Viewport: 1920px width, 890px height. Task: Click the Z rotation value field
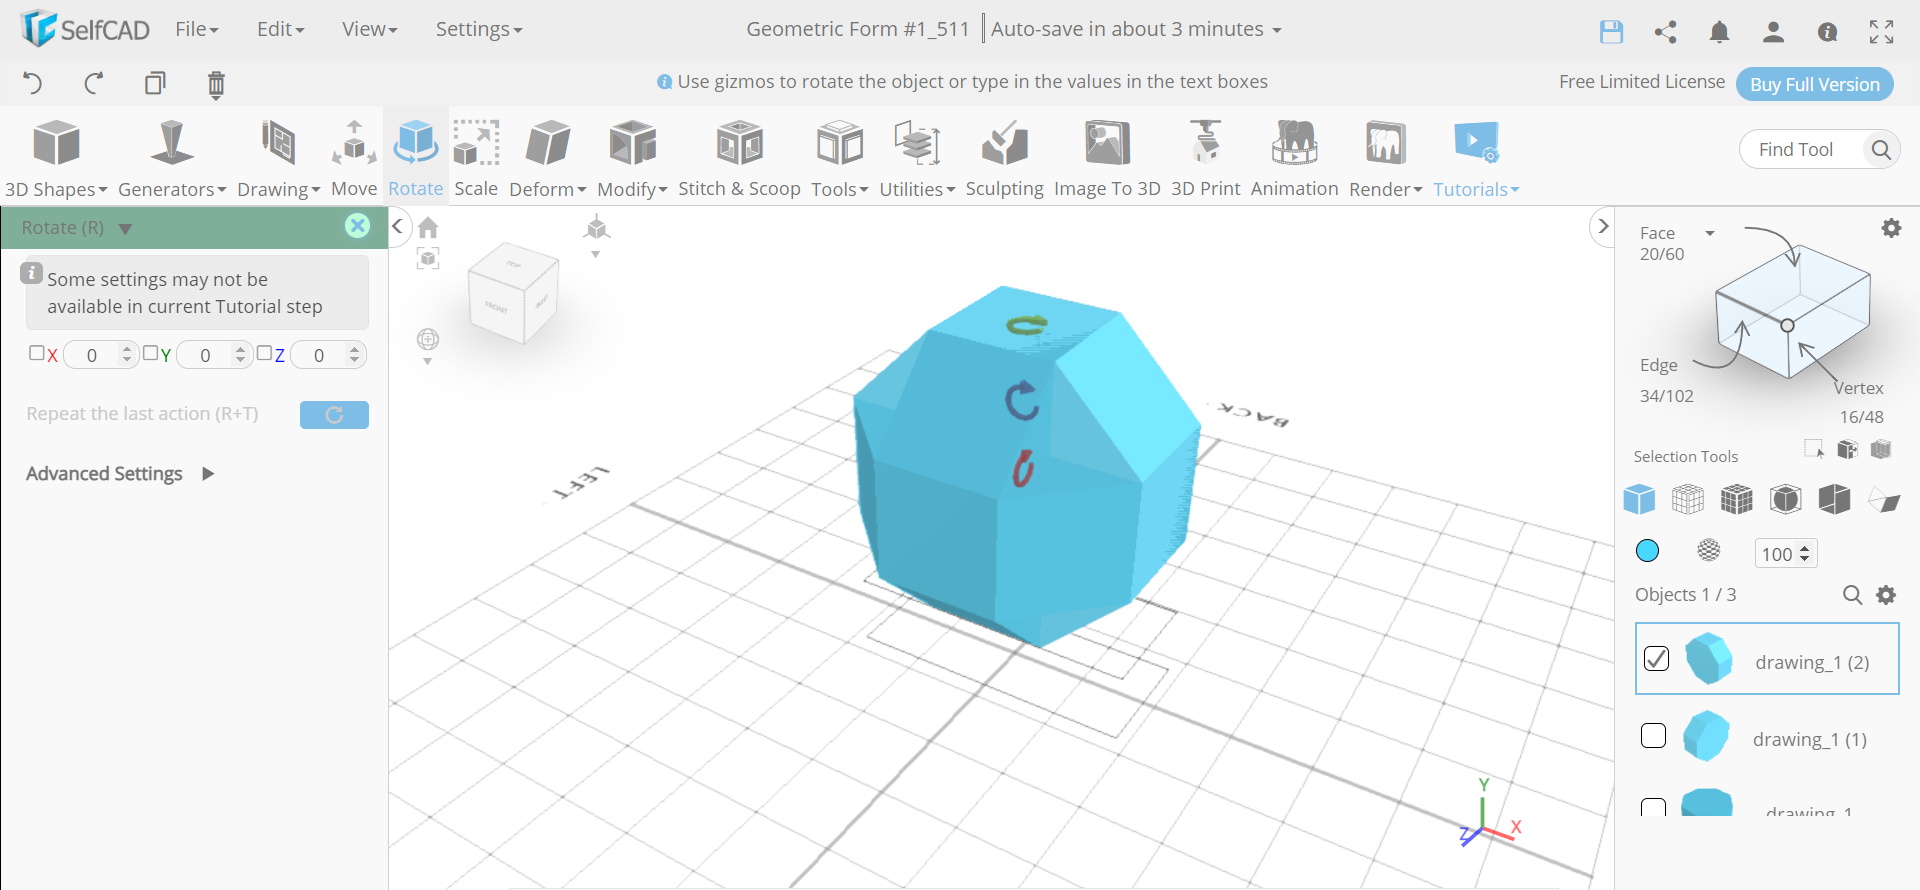[x=328, y=355]
